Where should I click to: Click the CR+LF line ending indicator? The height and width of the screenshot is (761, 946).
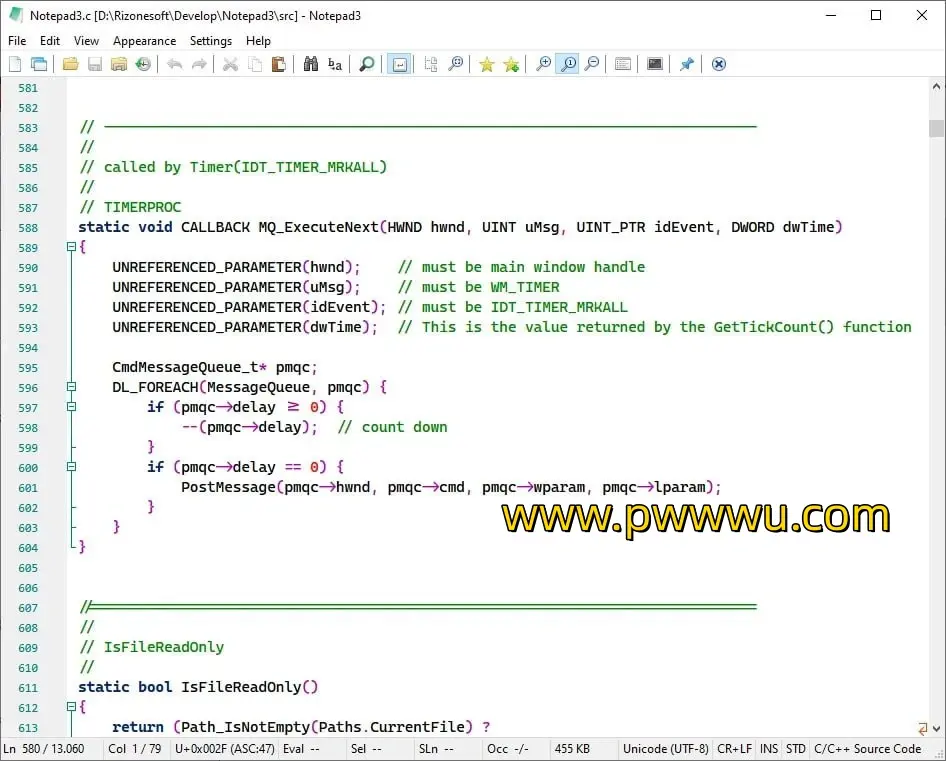coord(734,749)
